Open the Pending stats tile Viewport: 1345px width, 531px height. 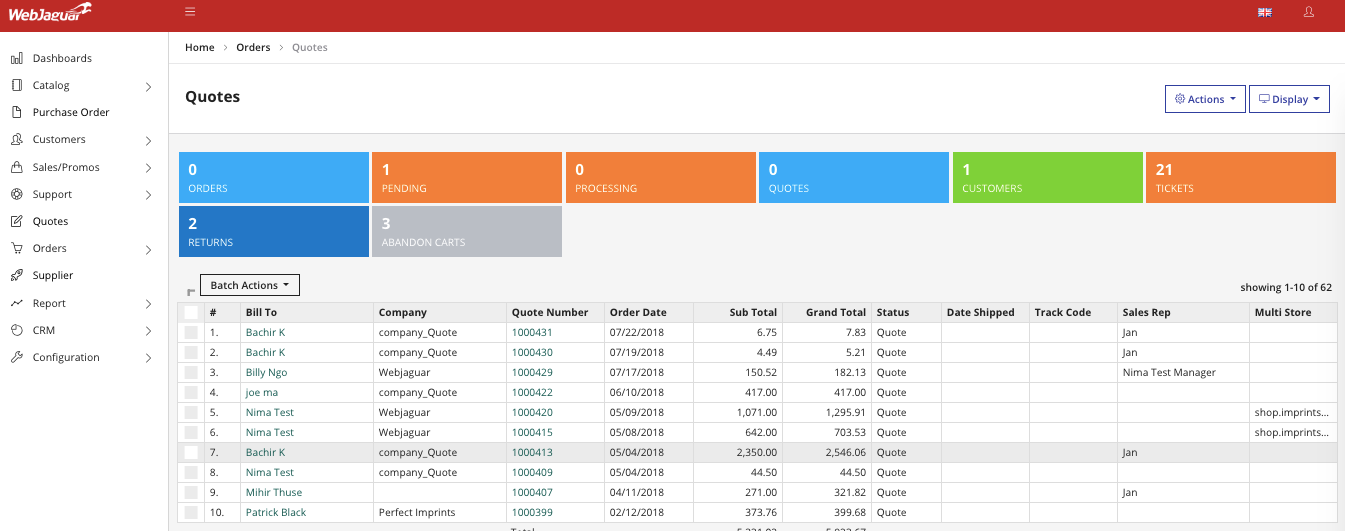pos(467,177)
